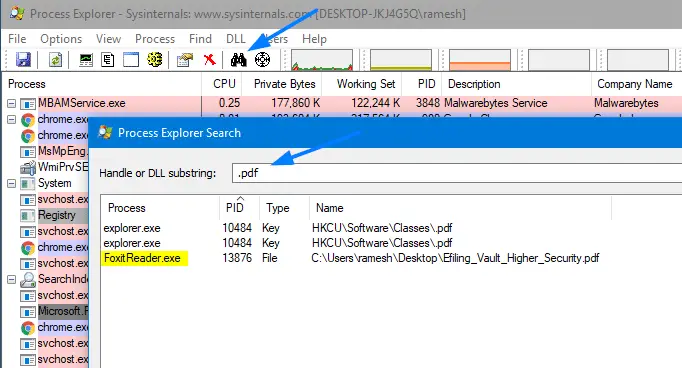Sort by Company Name column header
Image resolution: width=682 pixels, height=368 pixels.
[636, 84]
